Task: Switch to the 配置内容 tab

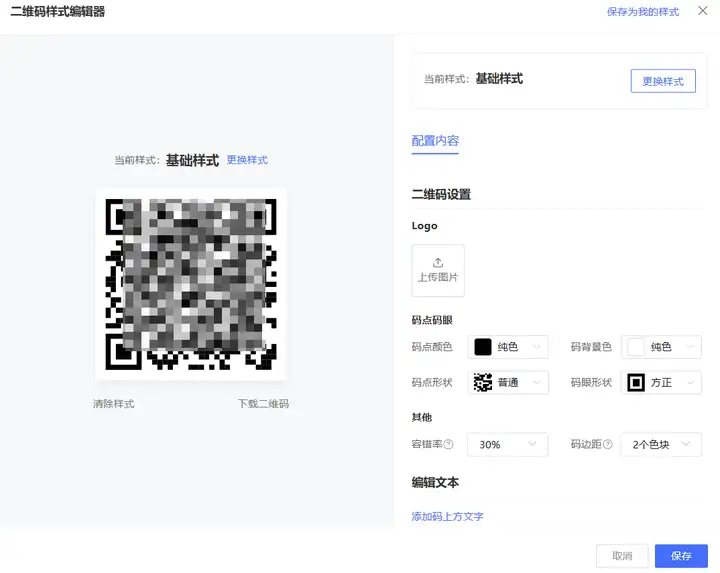Action: [435, 140]
